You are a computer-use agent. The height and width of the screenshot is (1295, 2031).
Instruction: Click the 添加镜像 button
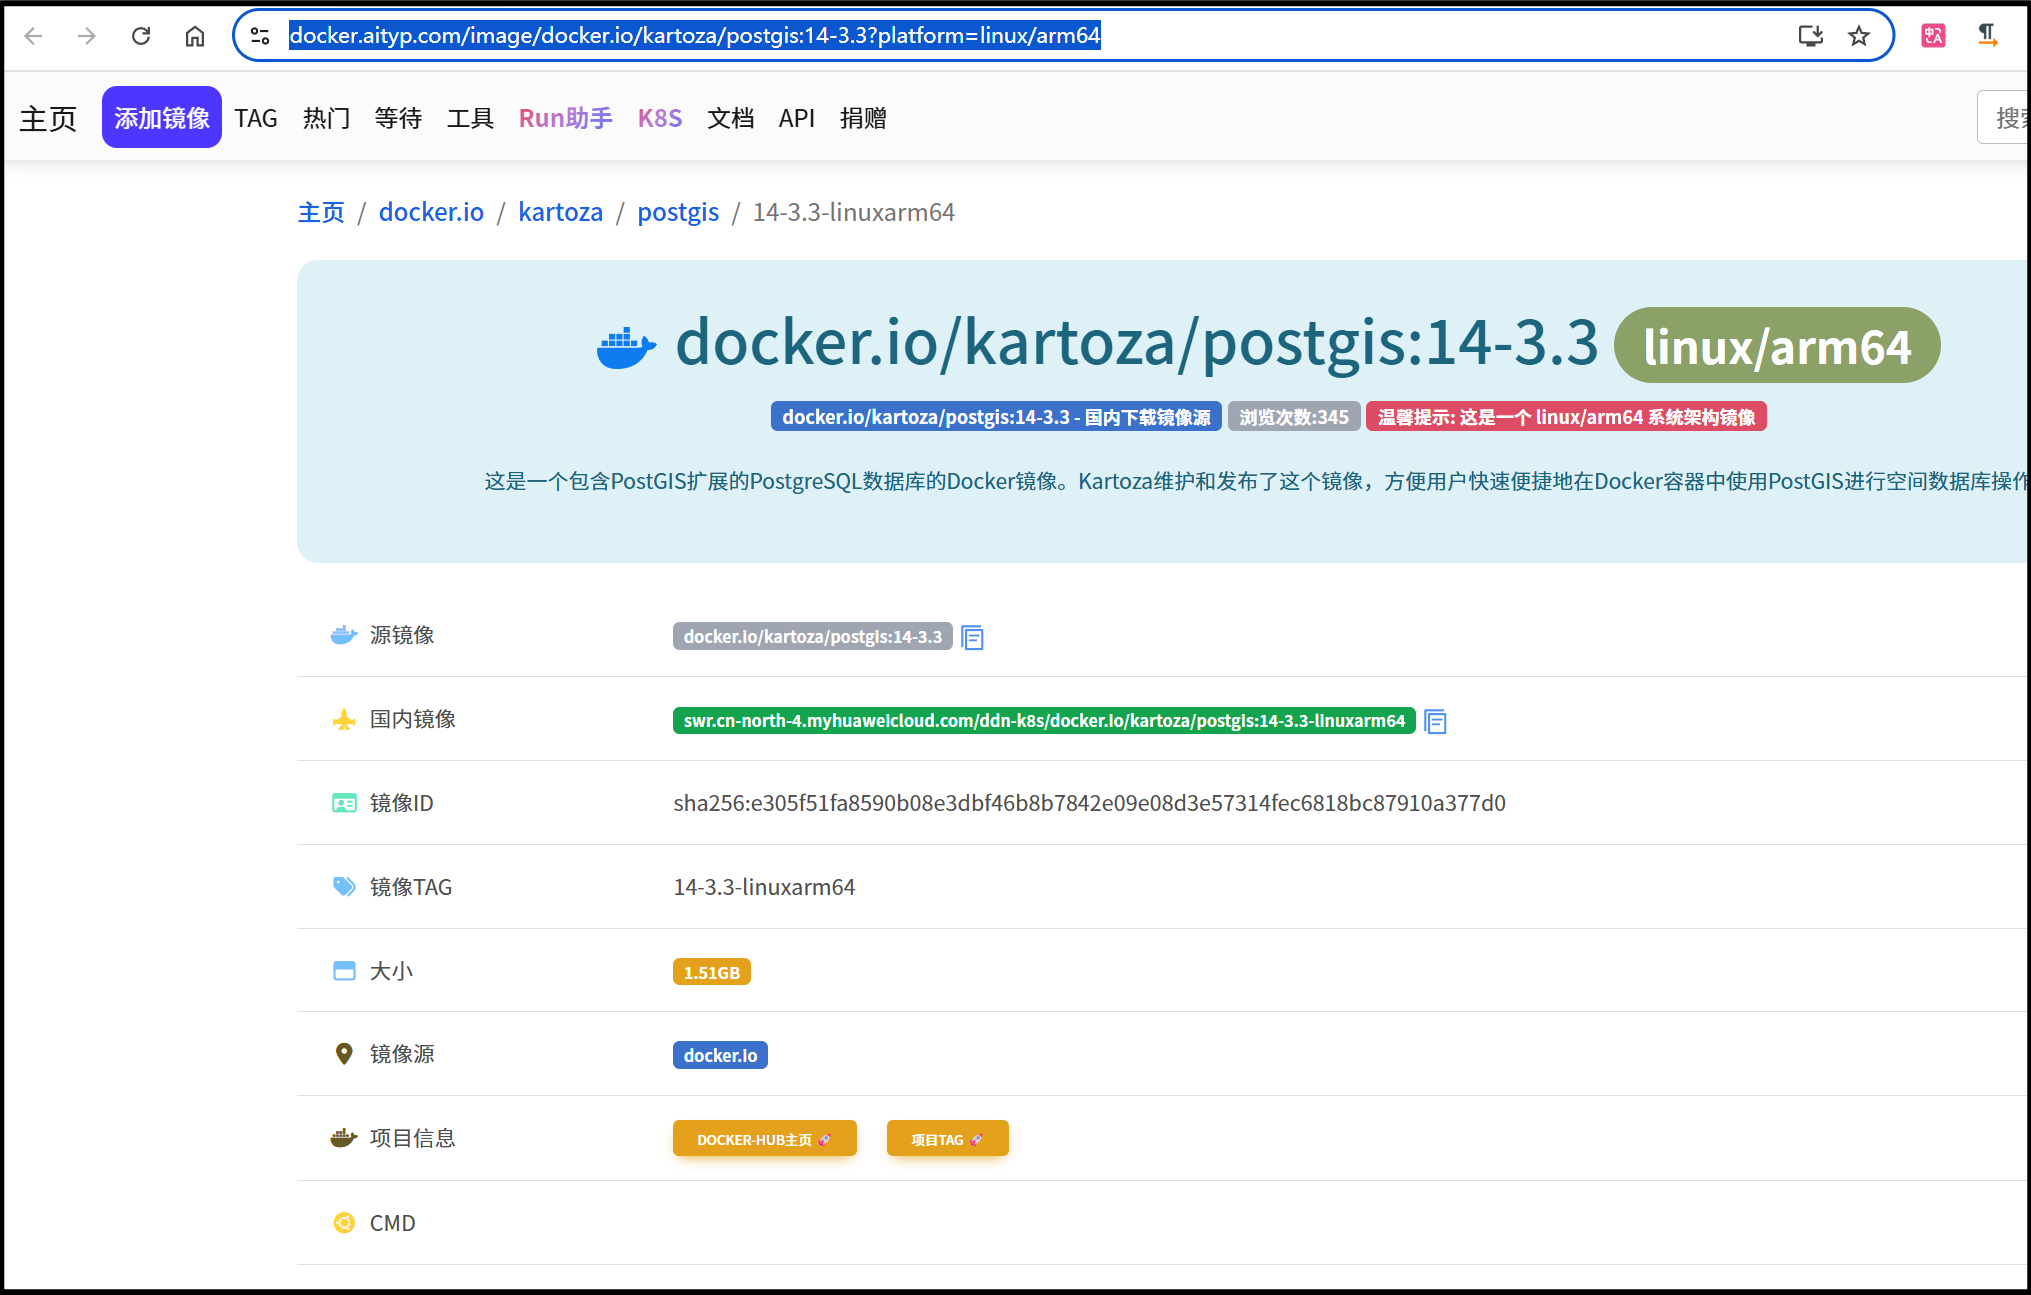(162, 118)
